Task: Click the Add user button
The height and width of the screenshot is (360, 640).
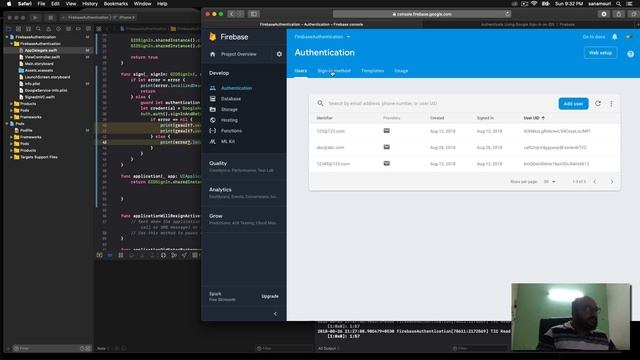Action: [573, 104]
